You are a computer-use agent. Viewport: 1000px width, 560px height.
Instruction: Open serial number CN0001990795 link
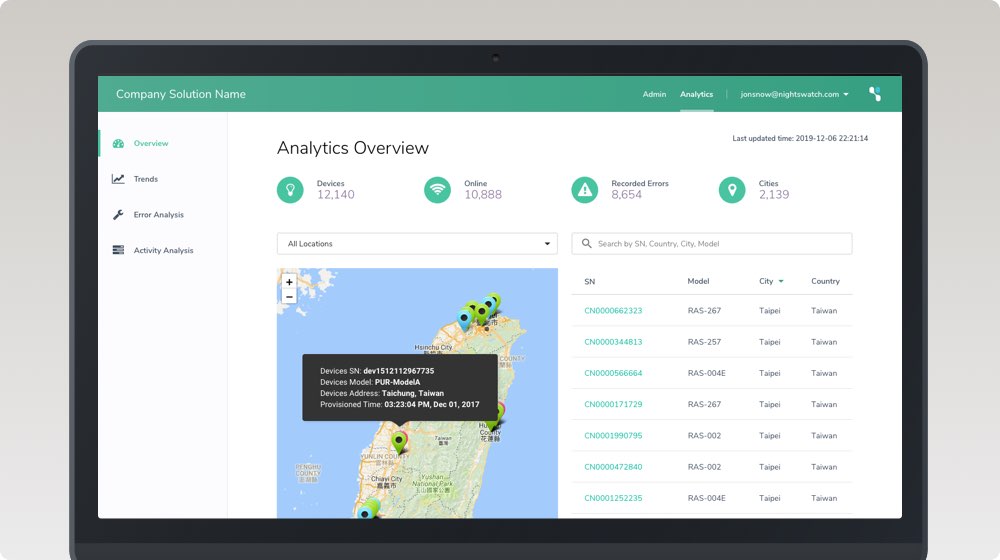(613, 436)
